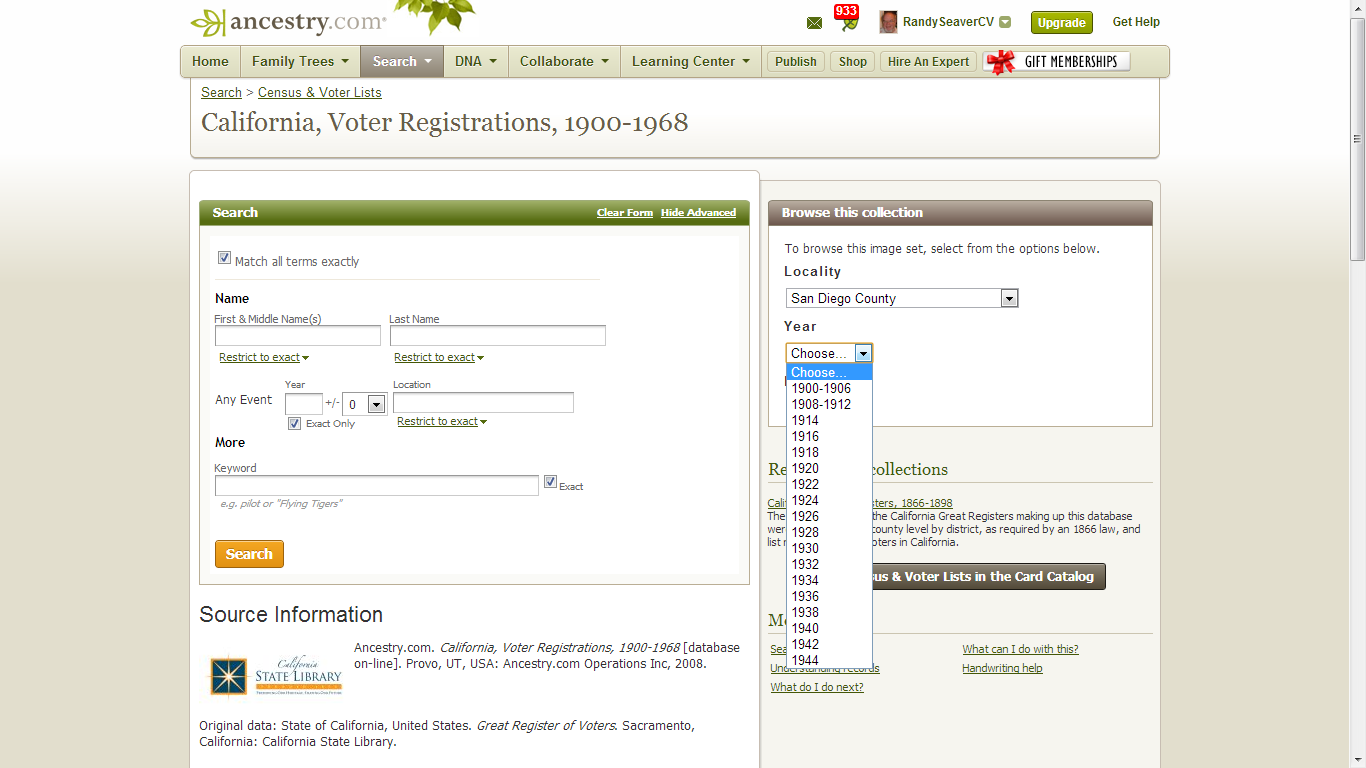Click the Hide Advanced link

[698, 212]
